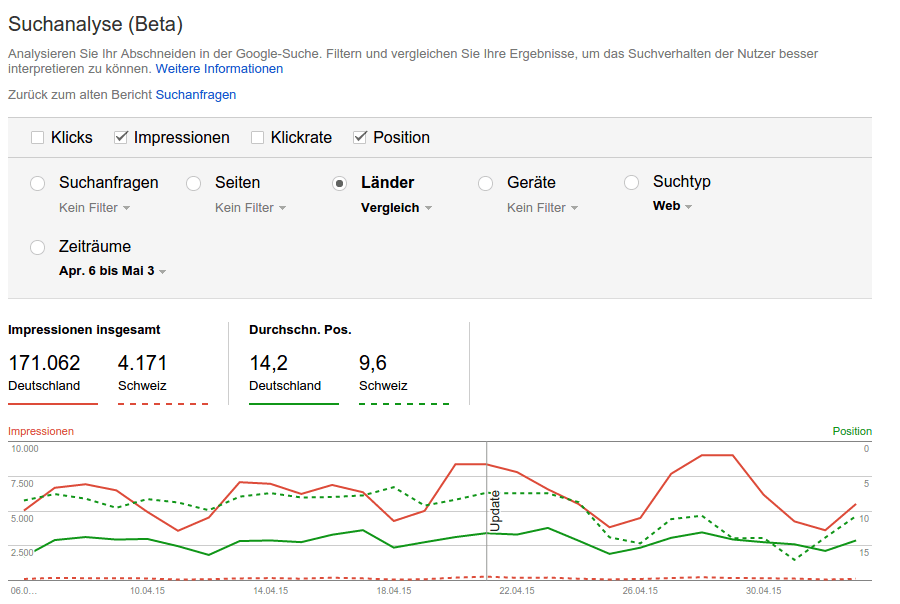The image size is (900, 604).
Task: Go back via the Suchanfragen link
Action: coord(196,94)
